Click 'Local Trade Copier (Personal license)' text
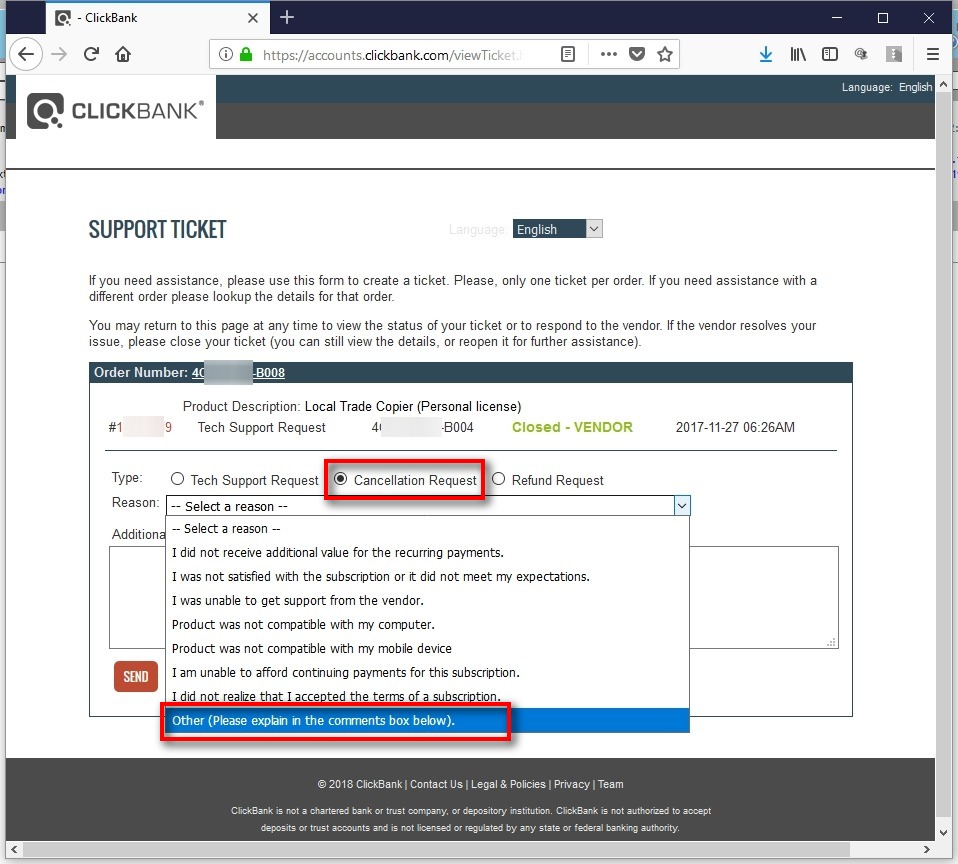Screen dimensions: 958x864 click(x=413, y=406)
